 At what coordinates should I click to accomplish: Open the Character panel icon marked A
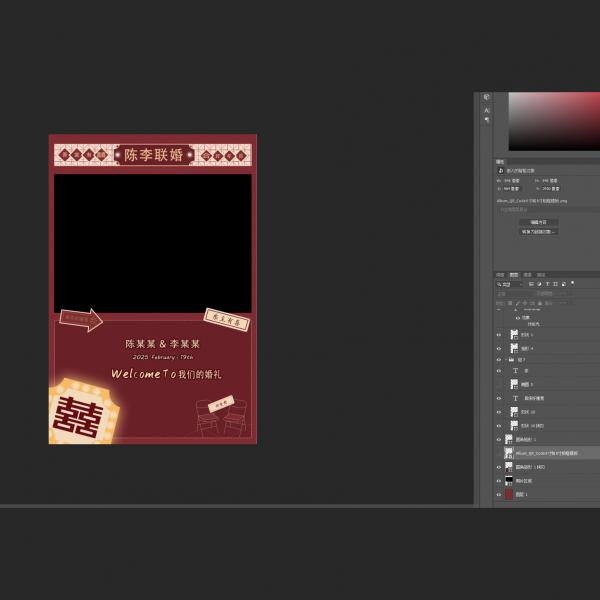487,110
